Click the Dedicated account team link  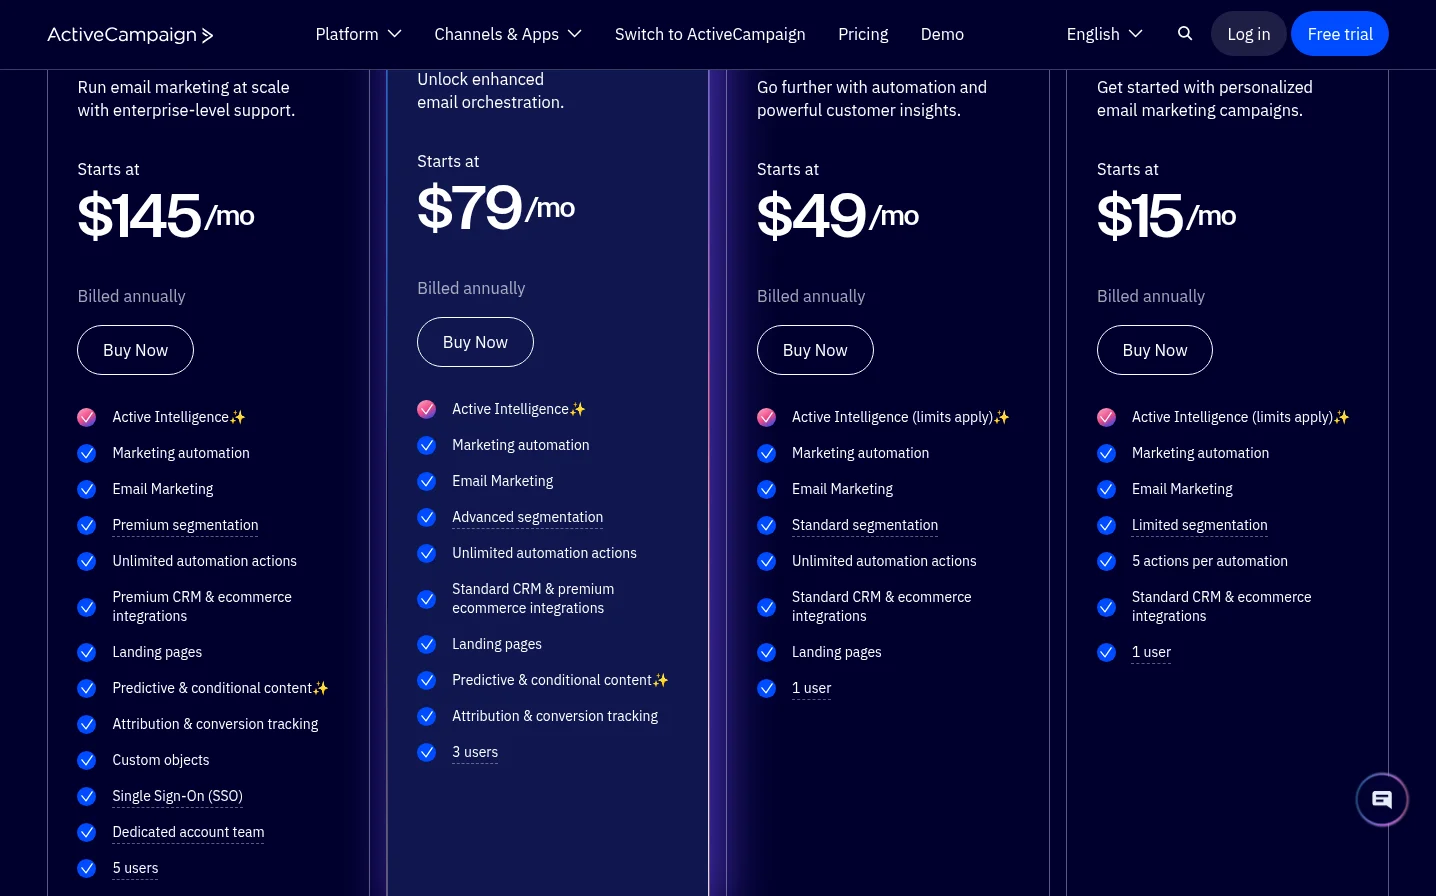click(x=188, y=832)
